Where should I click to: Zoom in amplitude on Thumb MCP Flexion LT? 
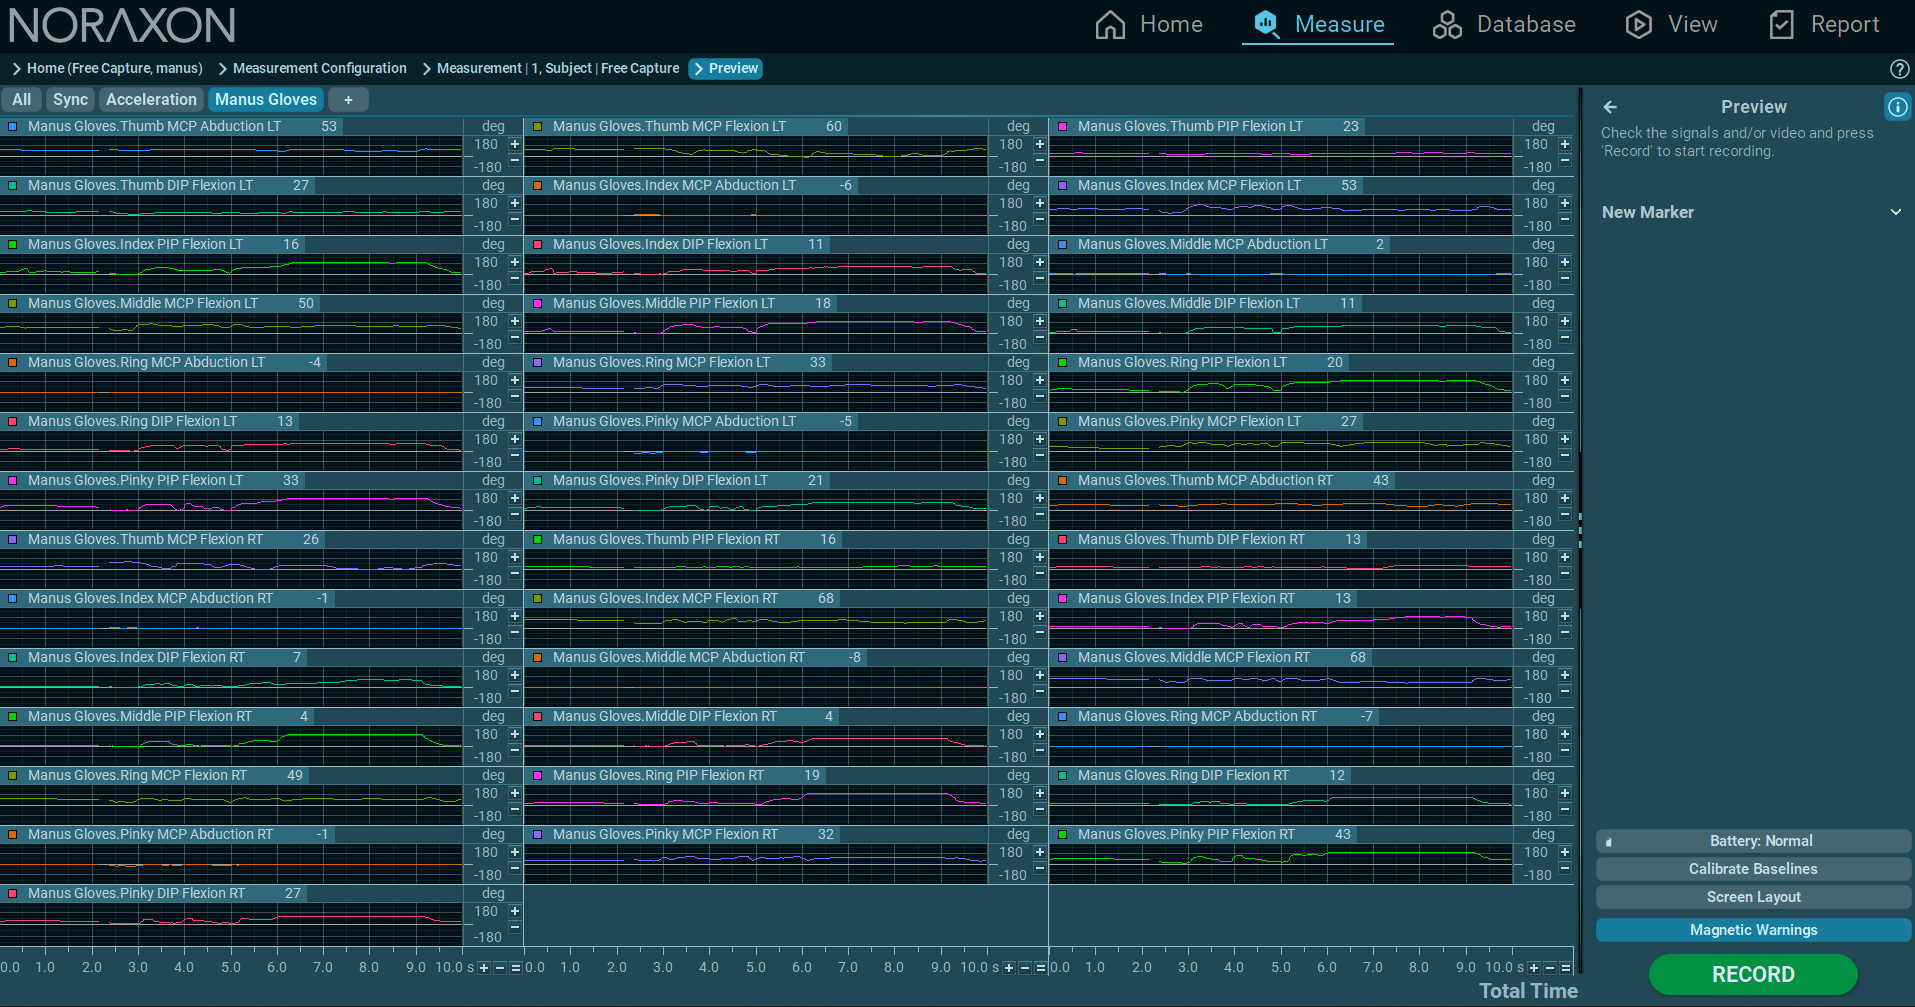[x=1040, y=144]
